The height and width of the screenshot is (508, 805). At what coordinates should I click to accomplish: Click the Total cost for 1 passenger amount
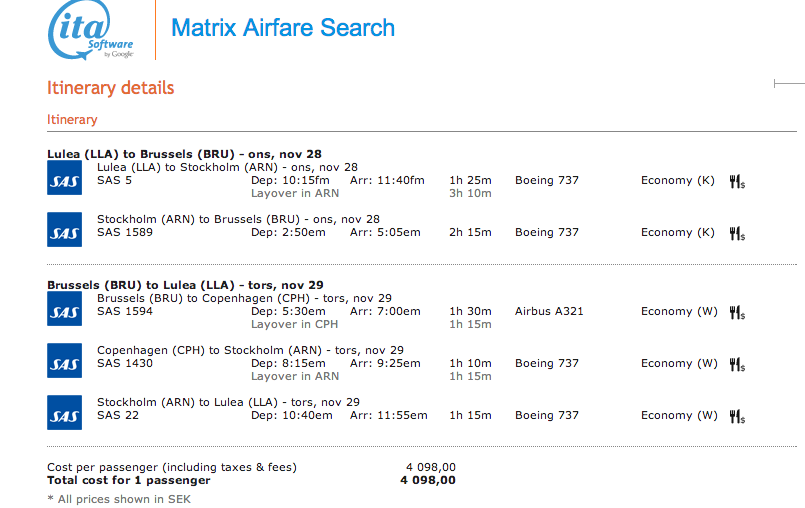click(428, 481)
